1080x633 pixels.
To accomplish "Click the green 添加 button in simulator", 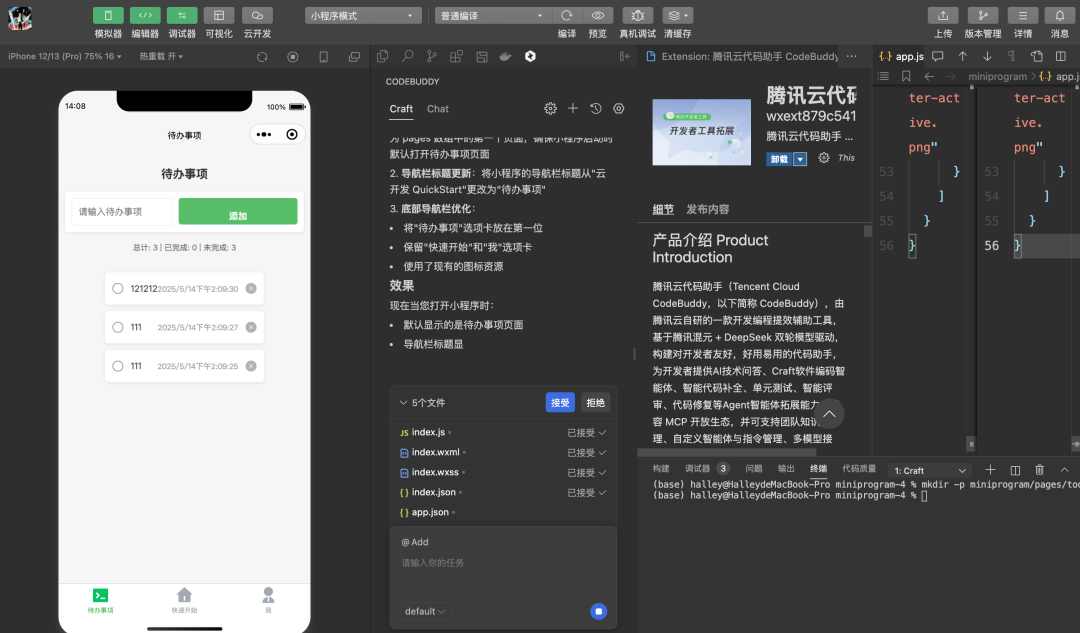I will tap(238, 211).
